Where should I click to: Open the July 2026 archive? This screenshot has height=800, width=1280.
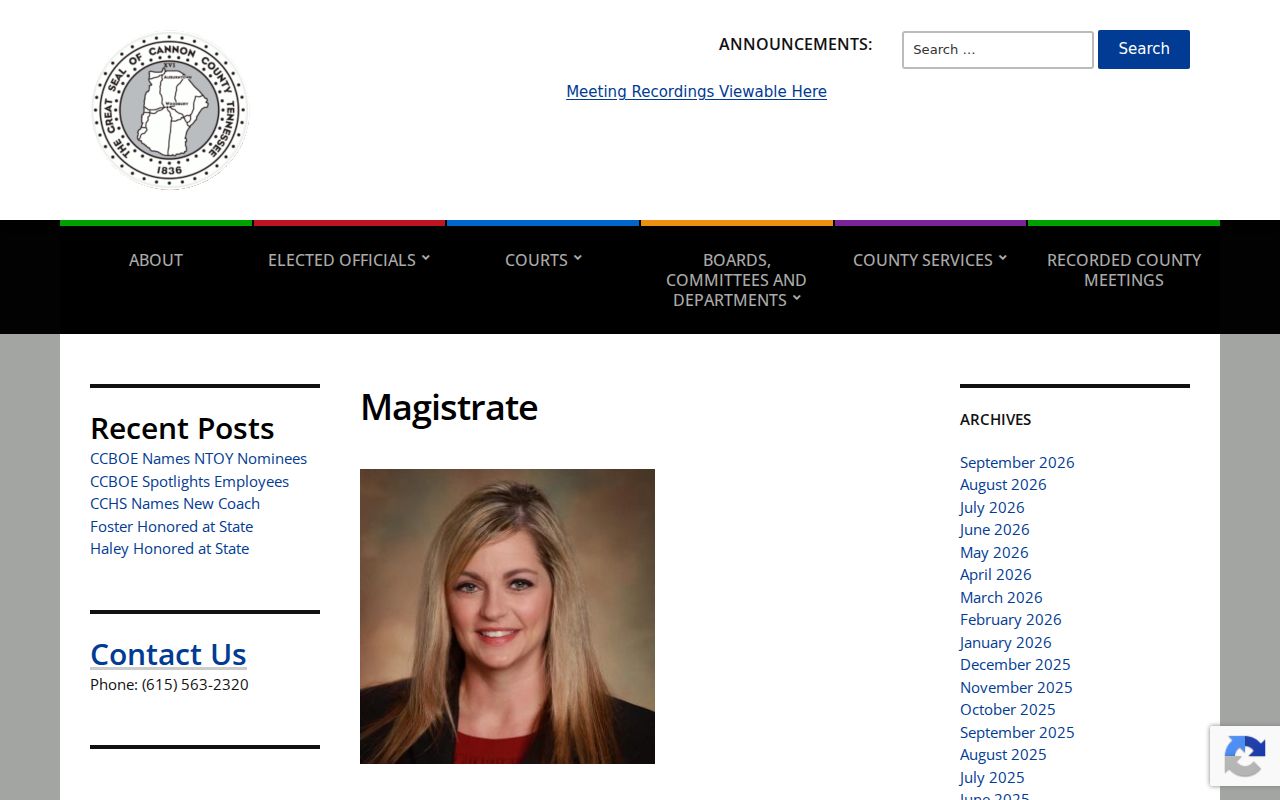pyautogui.click(x=992, y=507)
